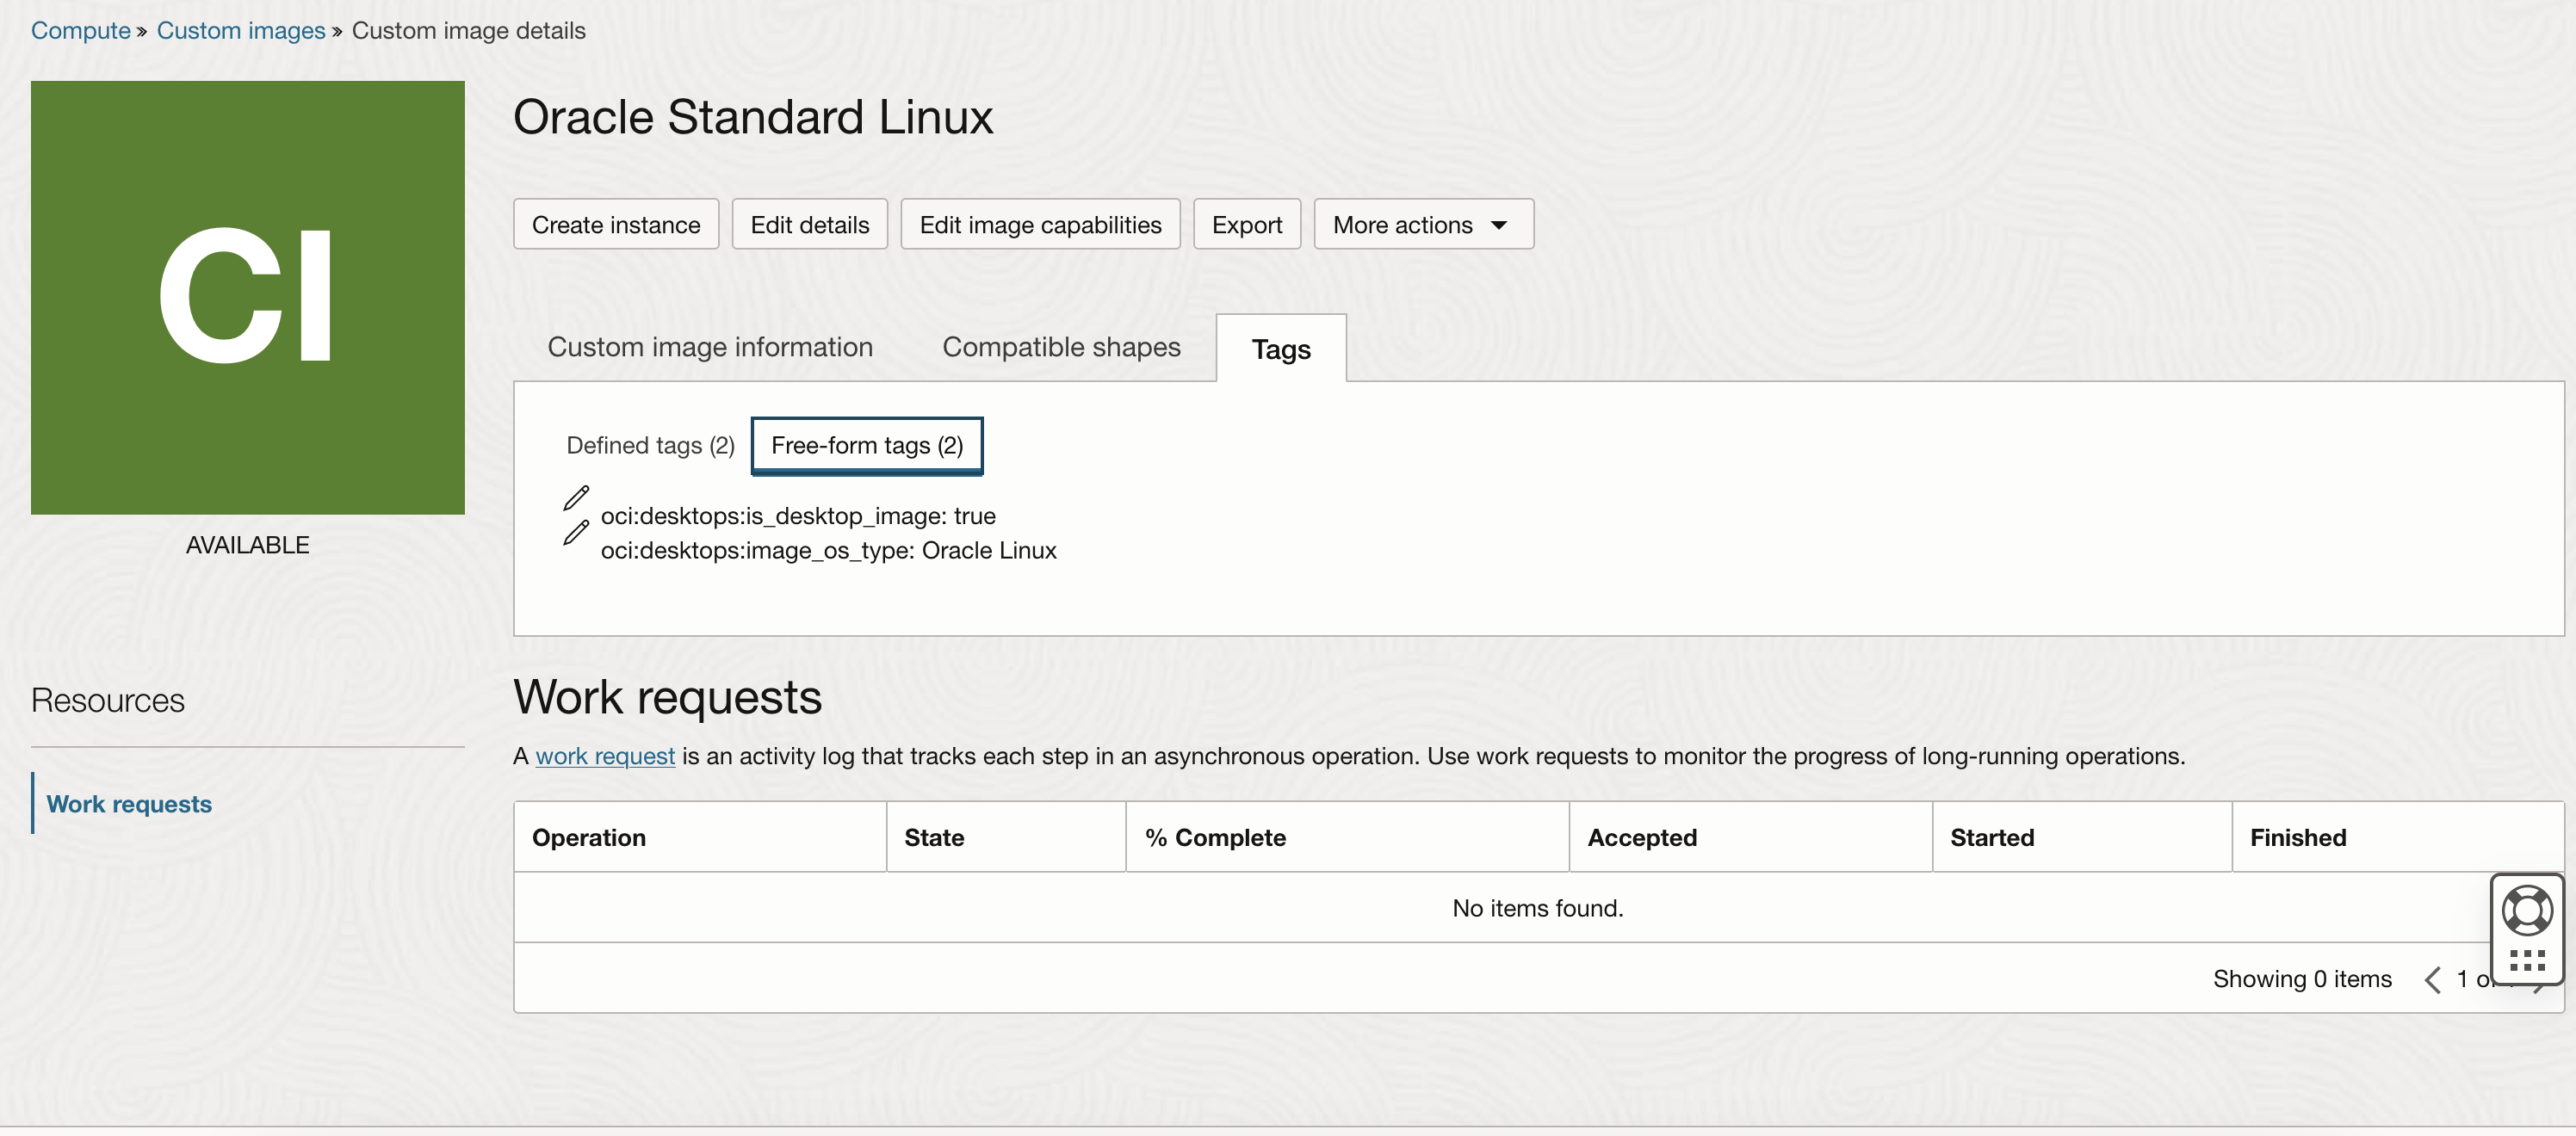Open Work requests in Resources sidebar
The width and height of the screenshot is (2576, 1136).
click(129, 804)
